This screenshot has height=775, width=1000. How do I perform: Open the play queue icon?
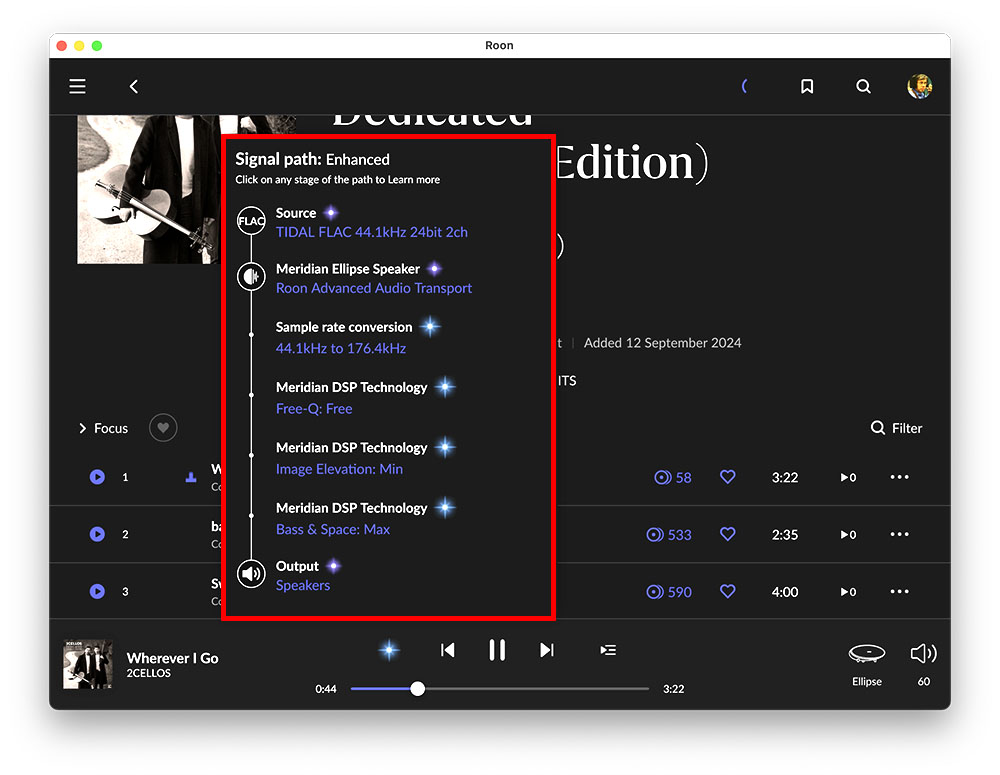click(x=607, y=650)
